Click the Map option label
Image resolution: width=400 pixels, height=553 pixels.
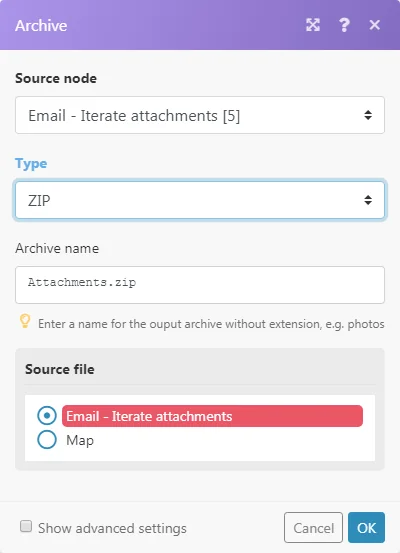(x=80, y=440)
